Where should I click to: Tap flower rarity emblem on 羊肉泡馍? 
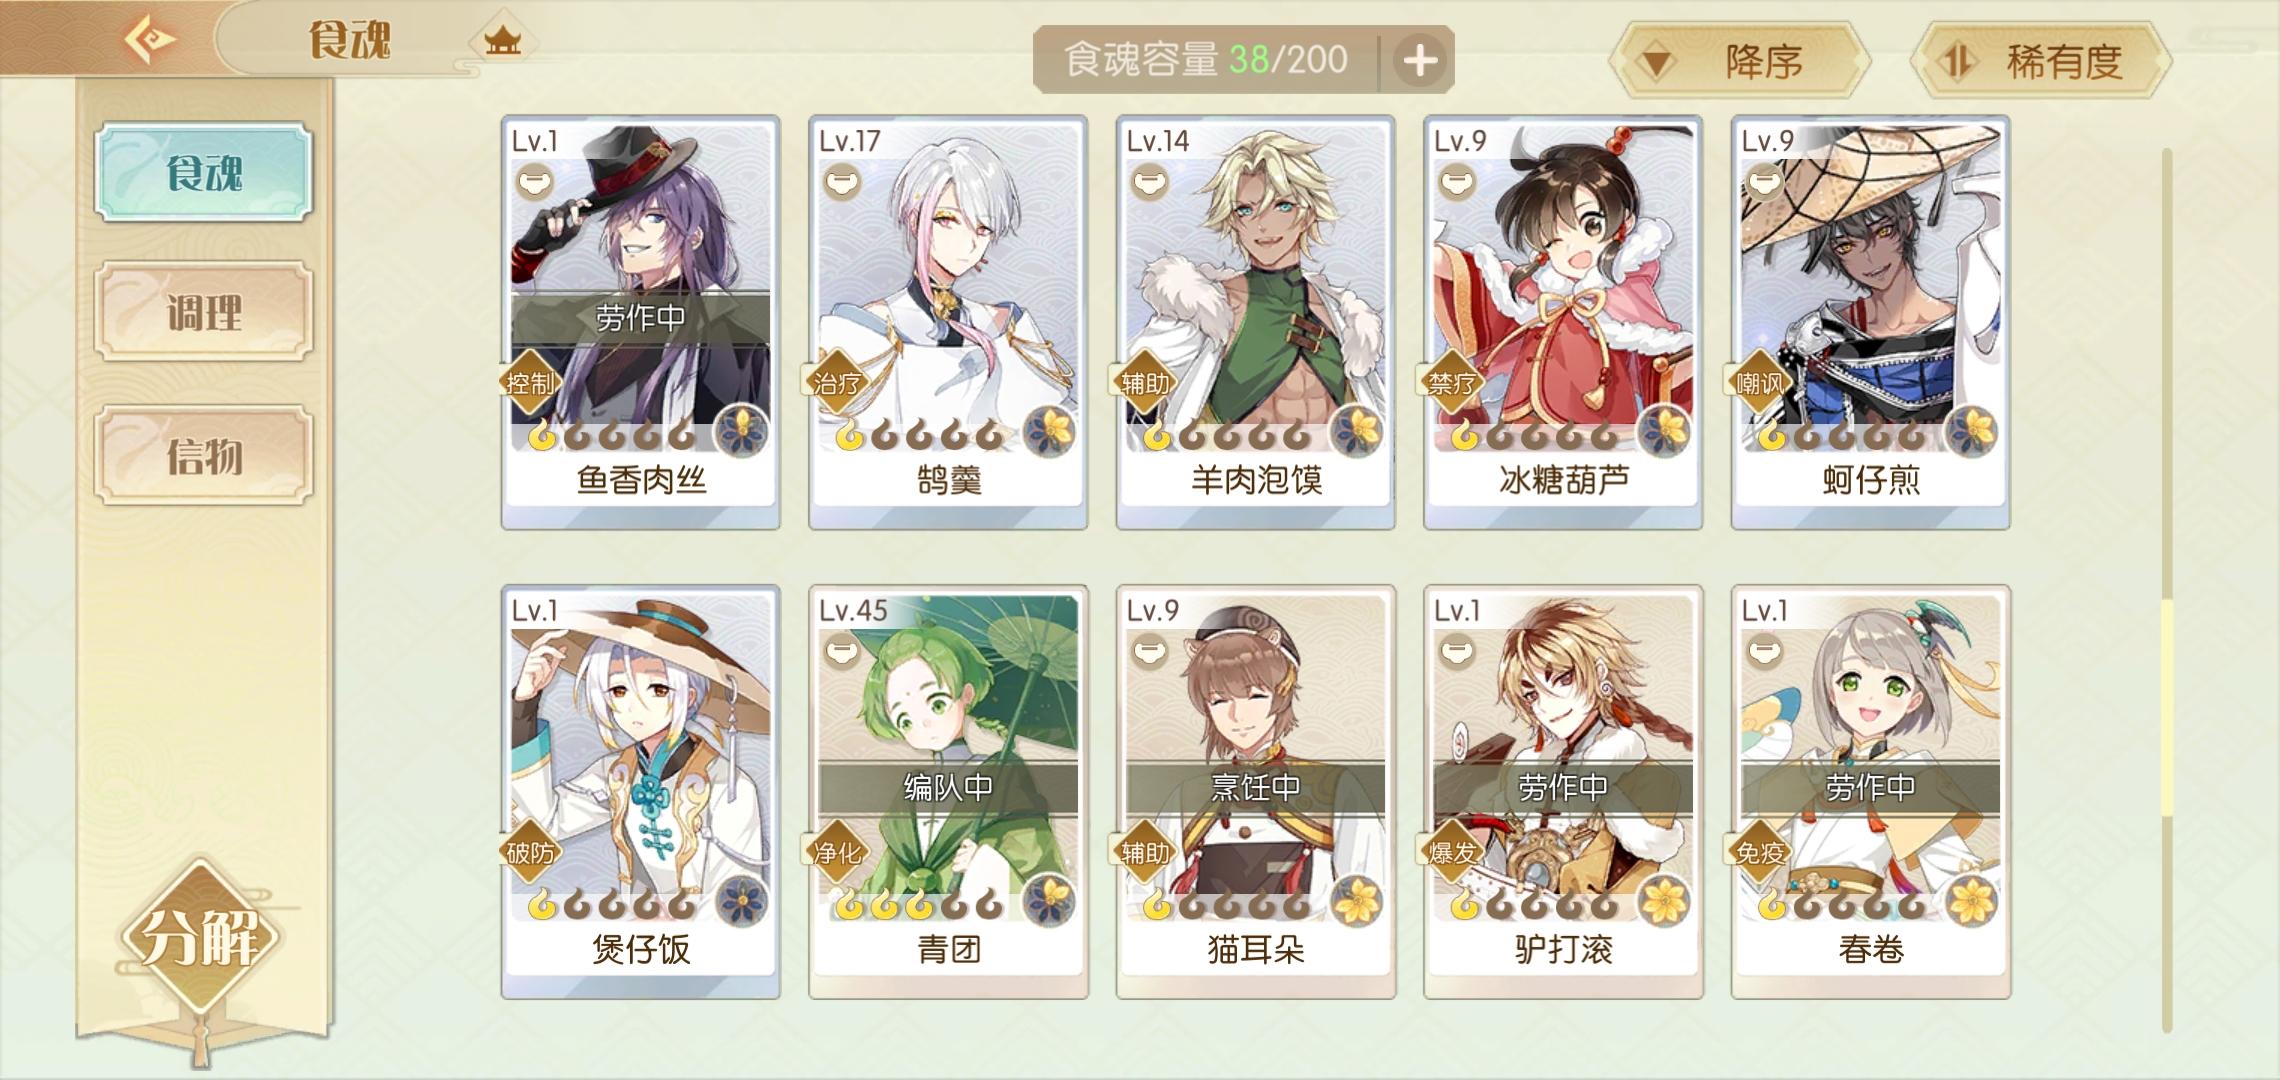(1355, 432)
